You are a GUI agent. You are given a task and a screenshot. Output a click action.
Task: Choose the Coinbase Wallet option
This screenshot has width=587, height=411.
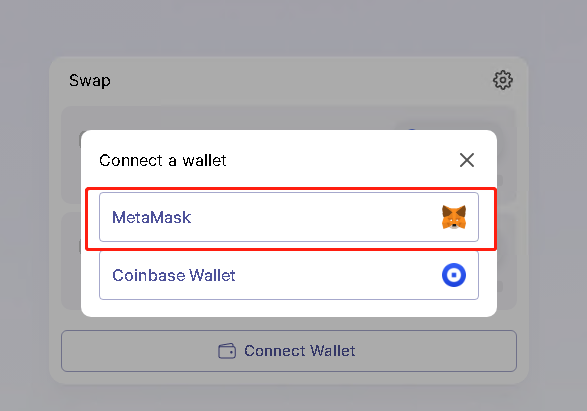coord(289,275)
